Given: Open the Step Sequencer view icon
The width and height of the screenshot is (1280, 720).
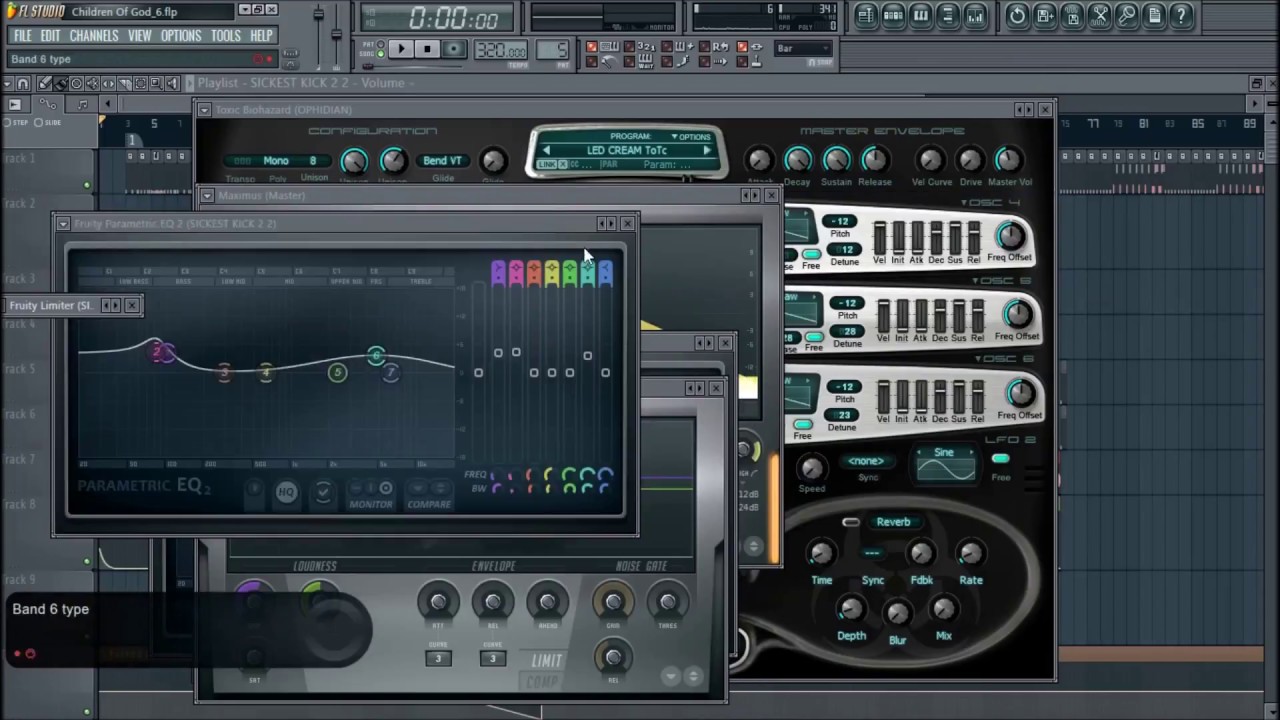Looking at the screenshot, I should coord(893,15).
